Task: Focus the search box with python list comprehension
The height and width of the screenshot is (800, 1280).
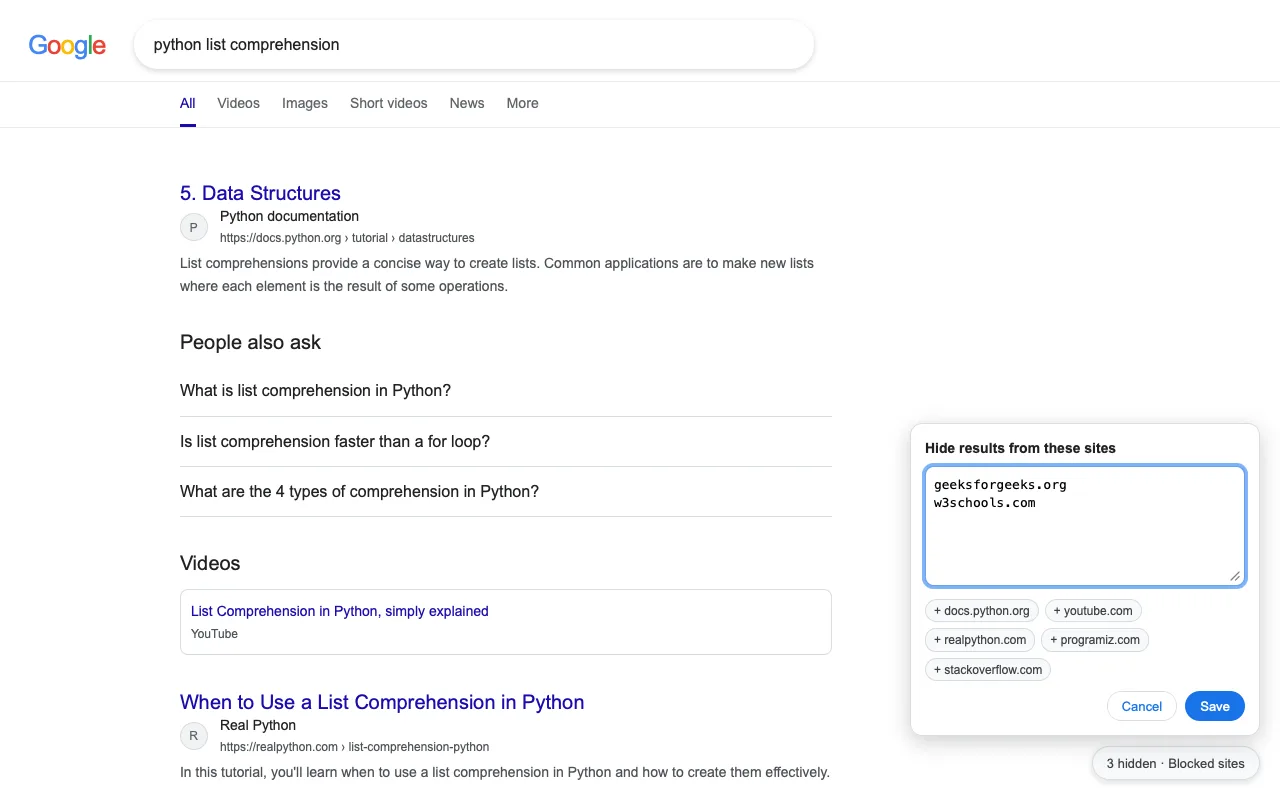Action: click(x=474, y=45)
